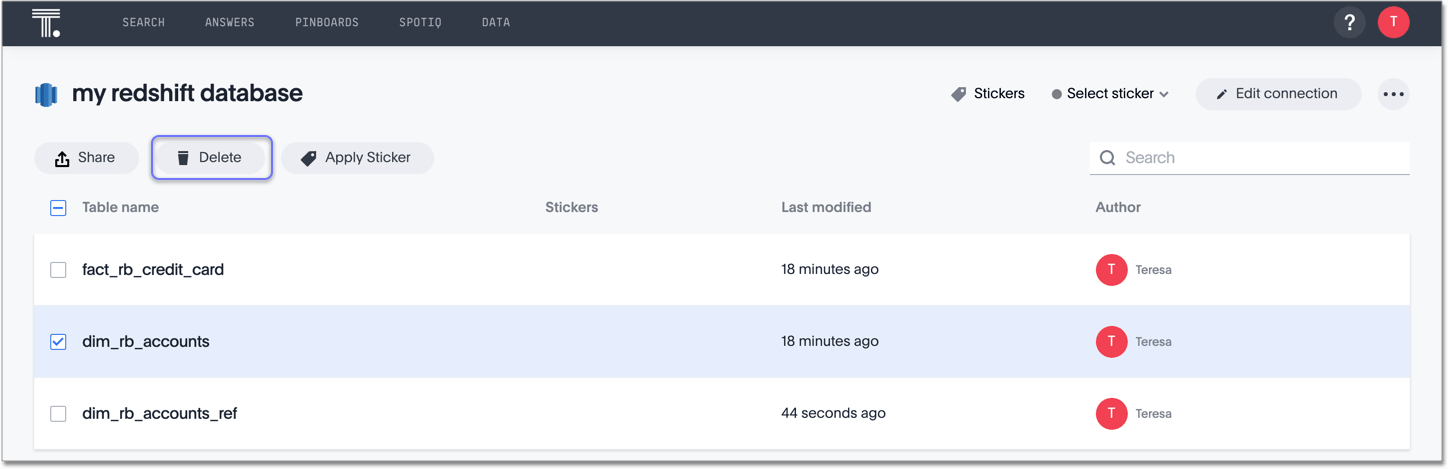Image resolution: width=1448 pixels, height=469 pixels.
Task: Check the fact_rb_credit_card checkbox
Action: pos(58,270)
